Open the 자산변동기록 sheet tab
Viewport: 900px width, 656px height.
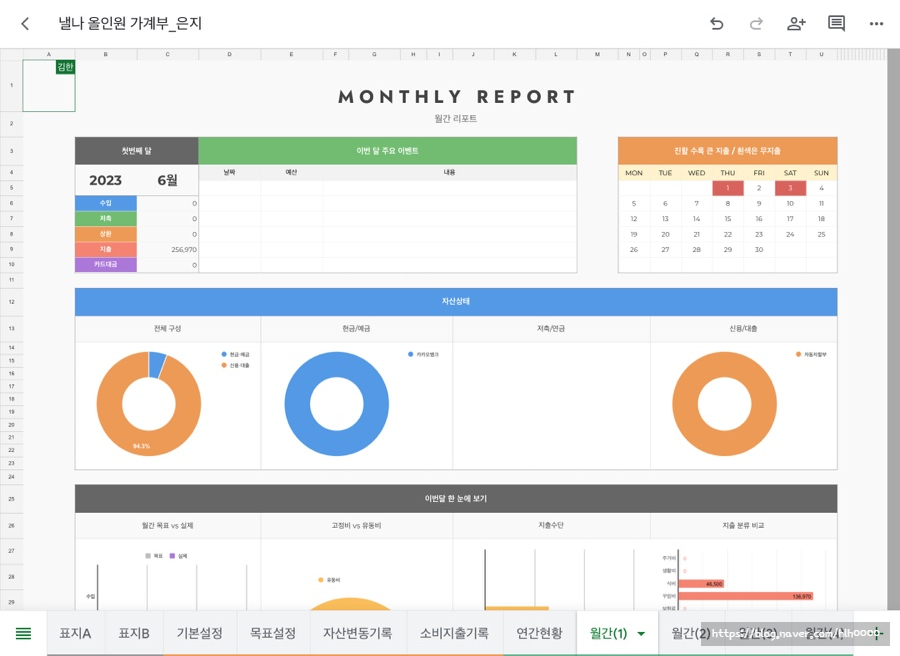357,633
